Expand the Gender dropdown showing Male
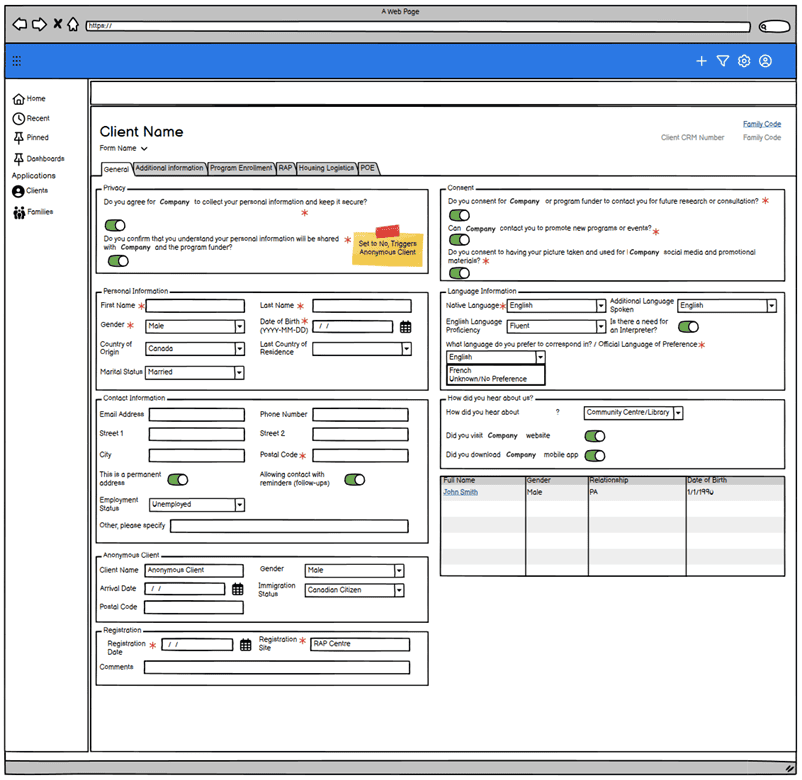 [x=239, y=326]
